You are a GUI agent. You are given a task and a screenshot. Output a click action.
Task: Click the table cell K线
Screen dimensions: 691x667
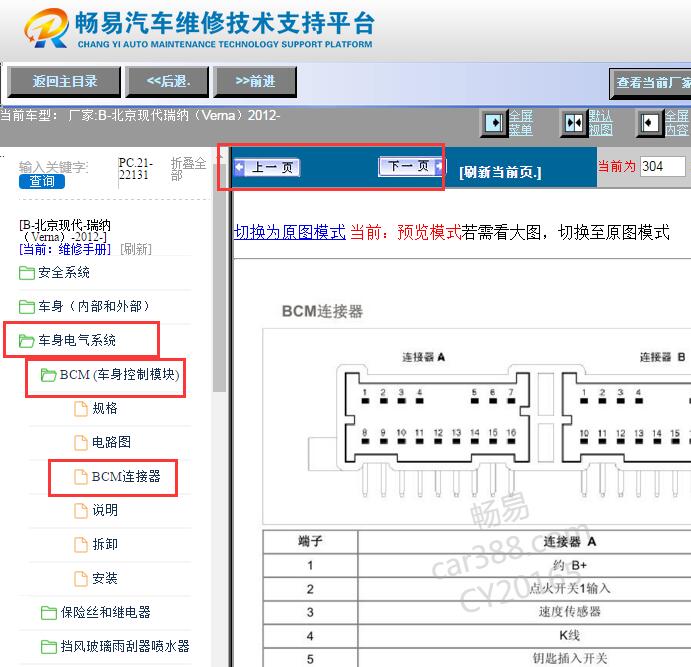click(x=569, y=635)
